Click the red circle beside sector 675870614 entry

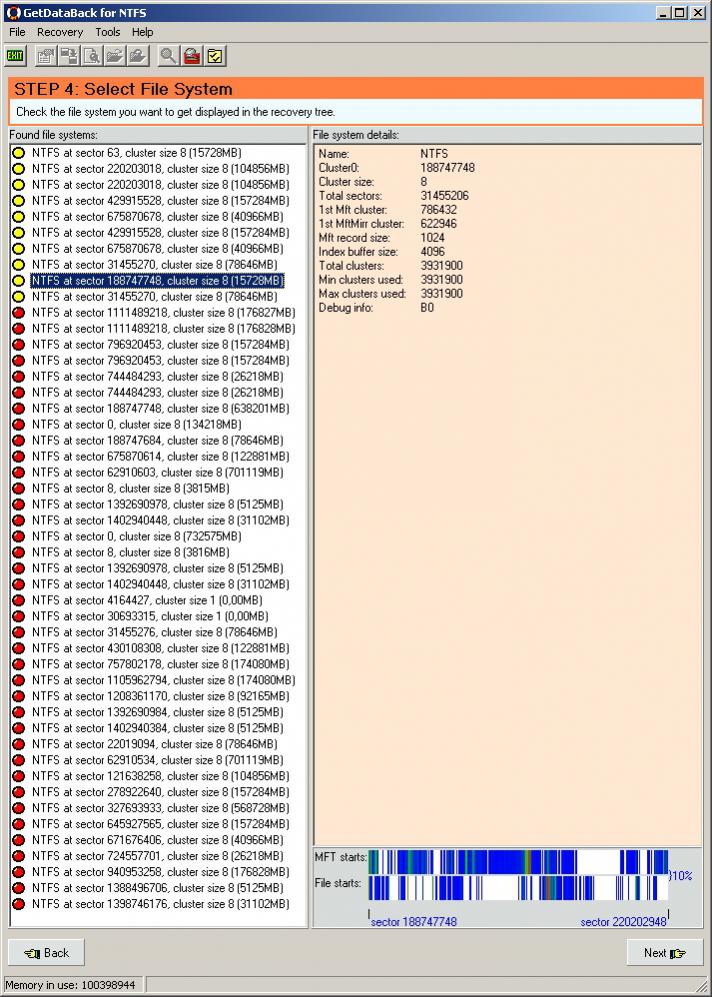[x=19, y=456]
